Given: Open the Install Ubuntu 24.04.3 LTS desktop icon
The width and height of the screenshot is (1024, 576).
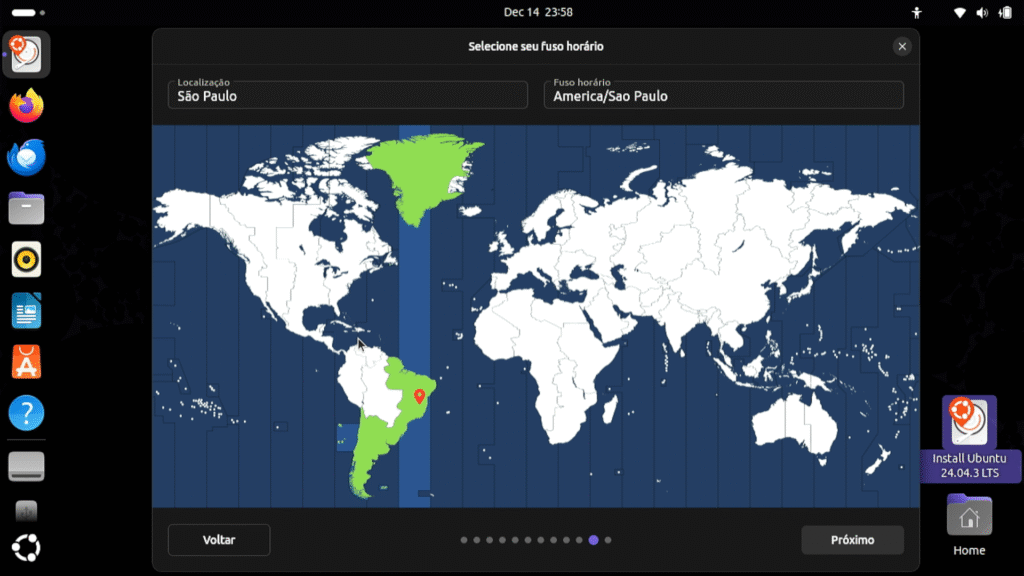Looking at the screenshot, I should click(x=967, y=424).
